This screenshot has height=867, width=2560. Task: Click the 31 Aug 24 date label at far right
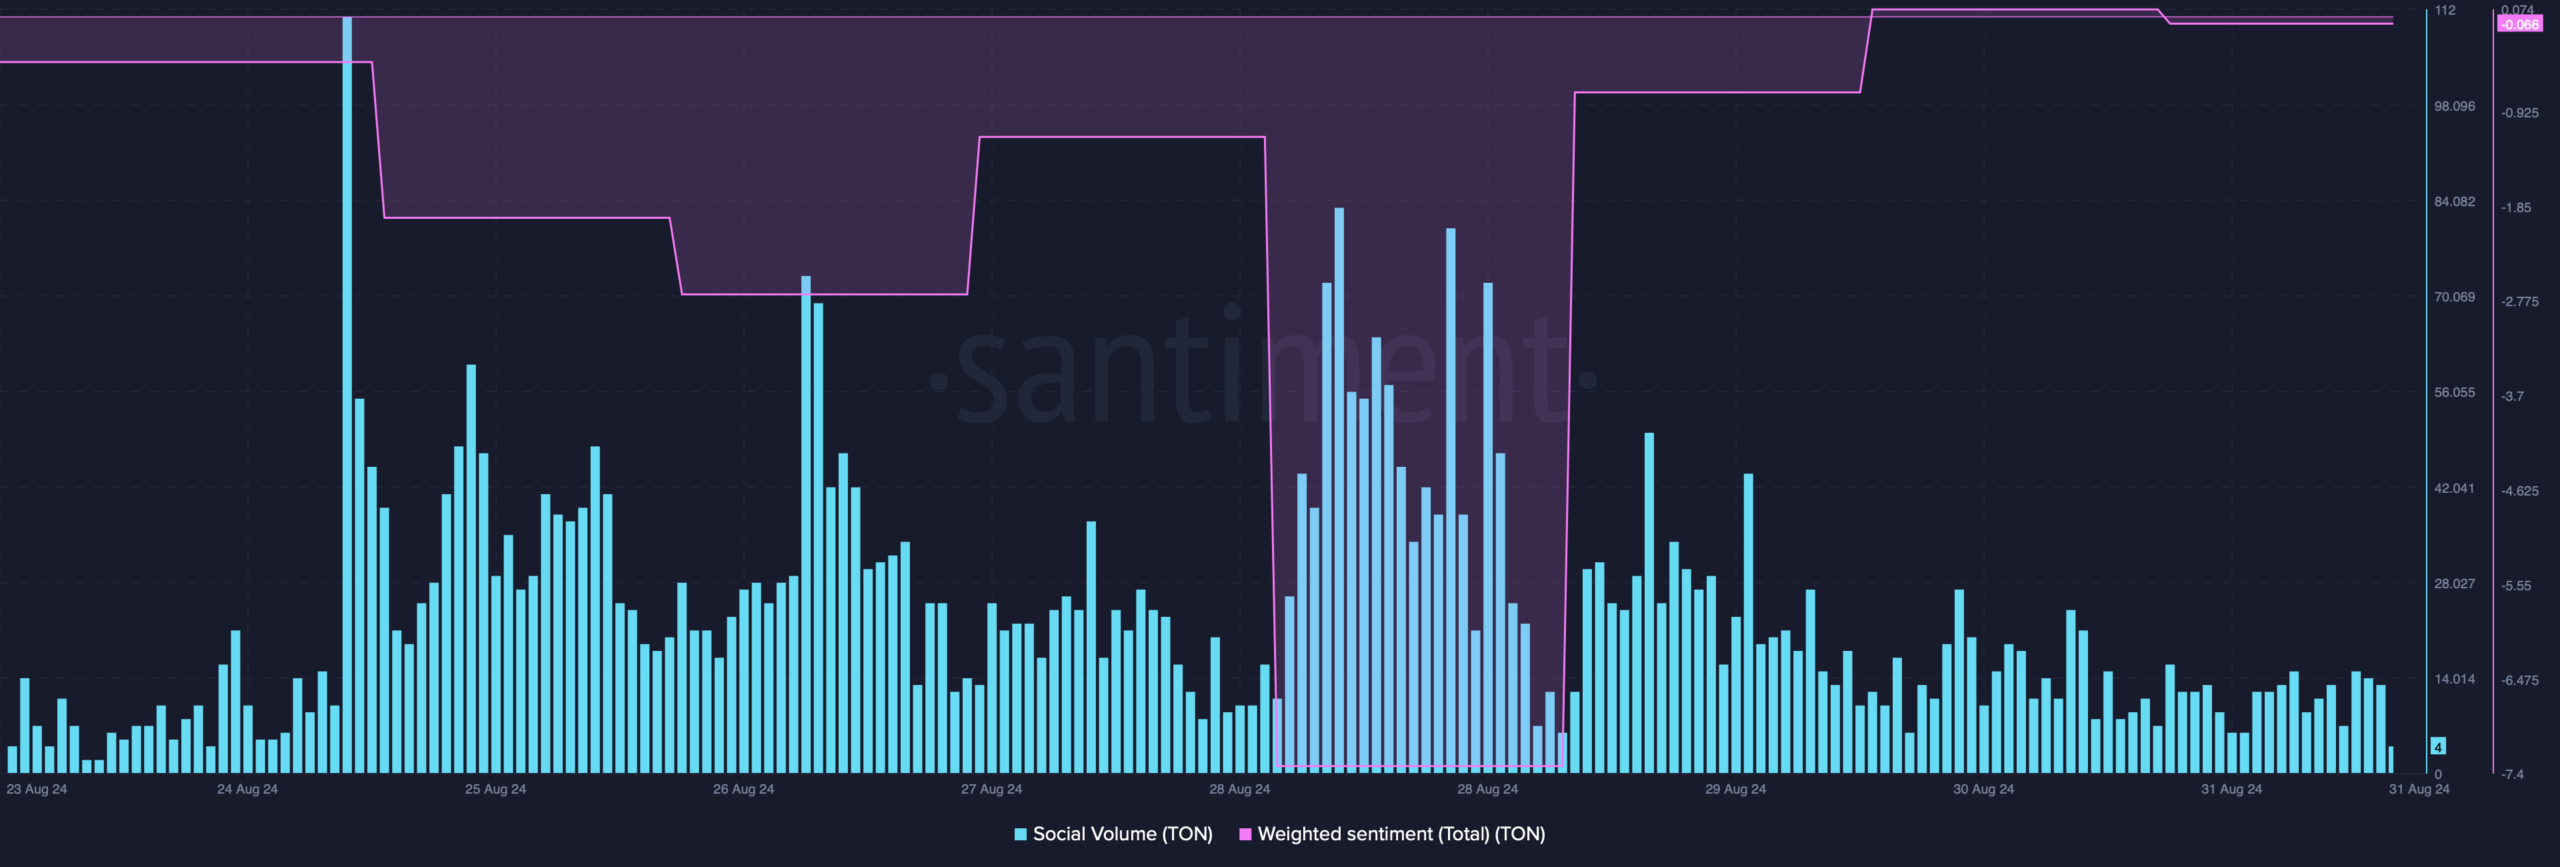pos(2420,789)
